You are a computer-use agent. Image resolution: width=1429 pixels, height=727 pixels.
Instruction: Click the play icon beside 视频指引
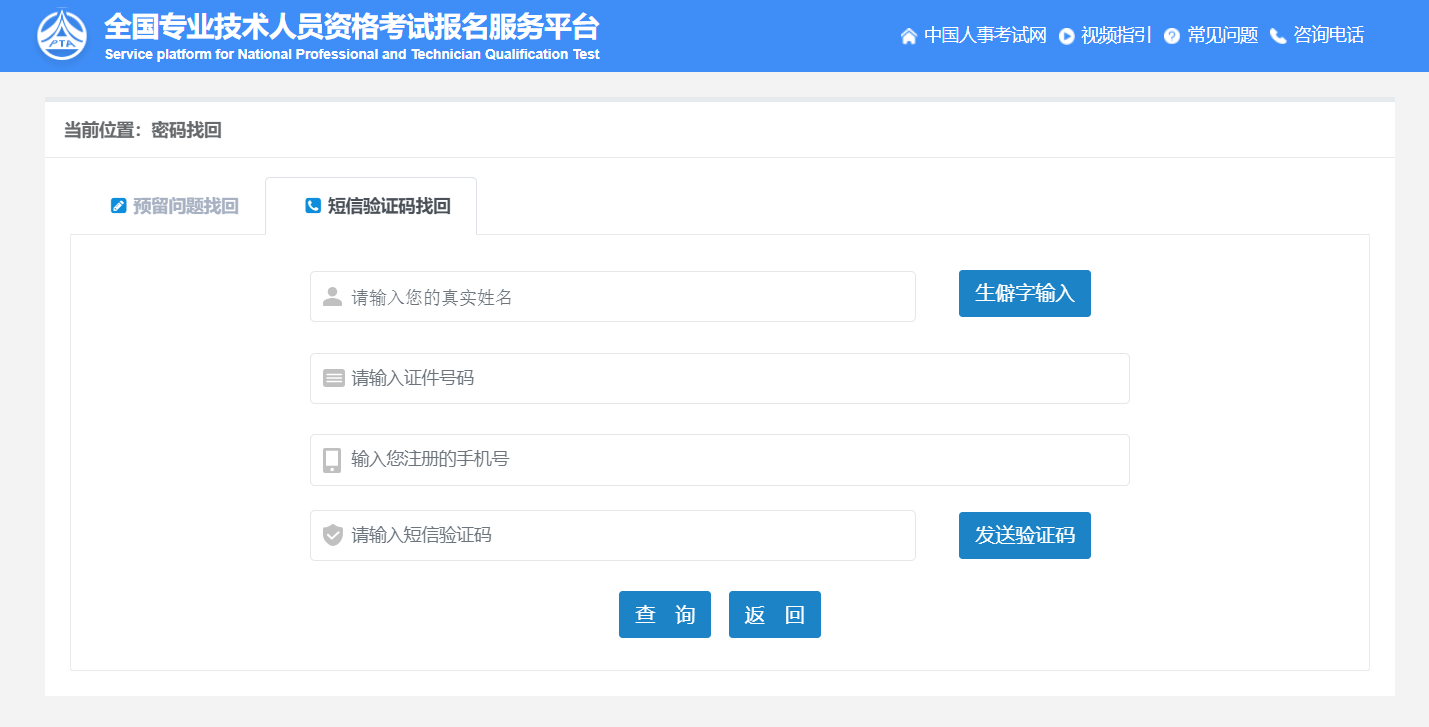coord(1066,36)
